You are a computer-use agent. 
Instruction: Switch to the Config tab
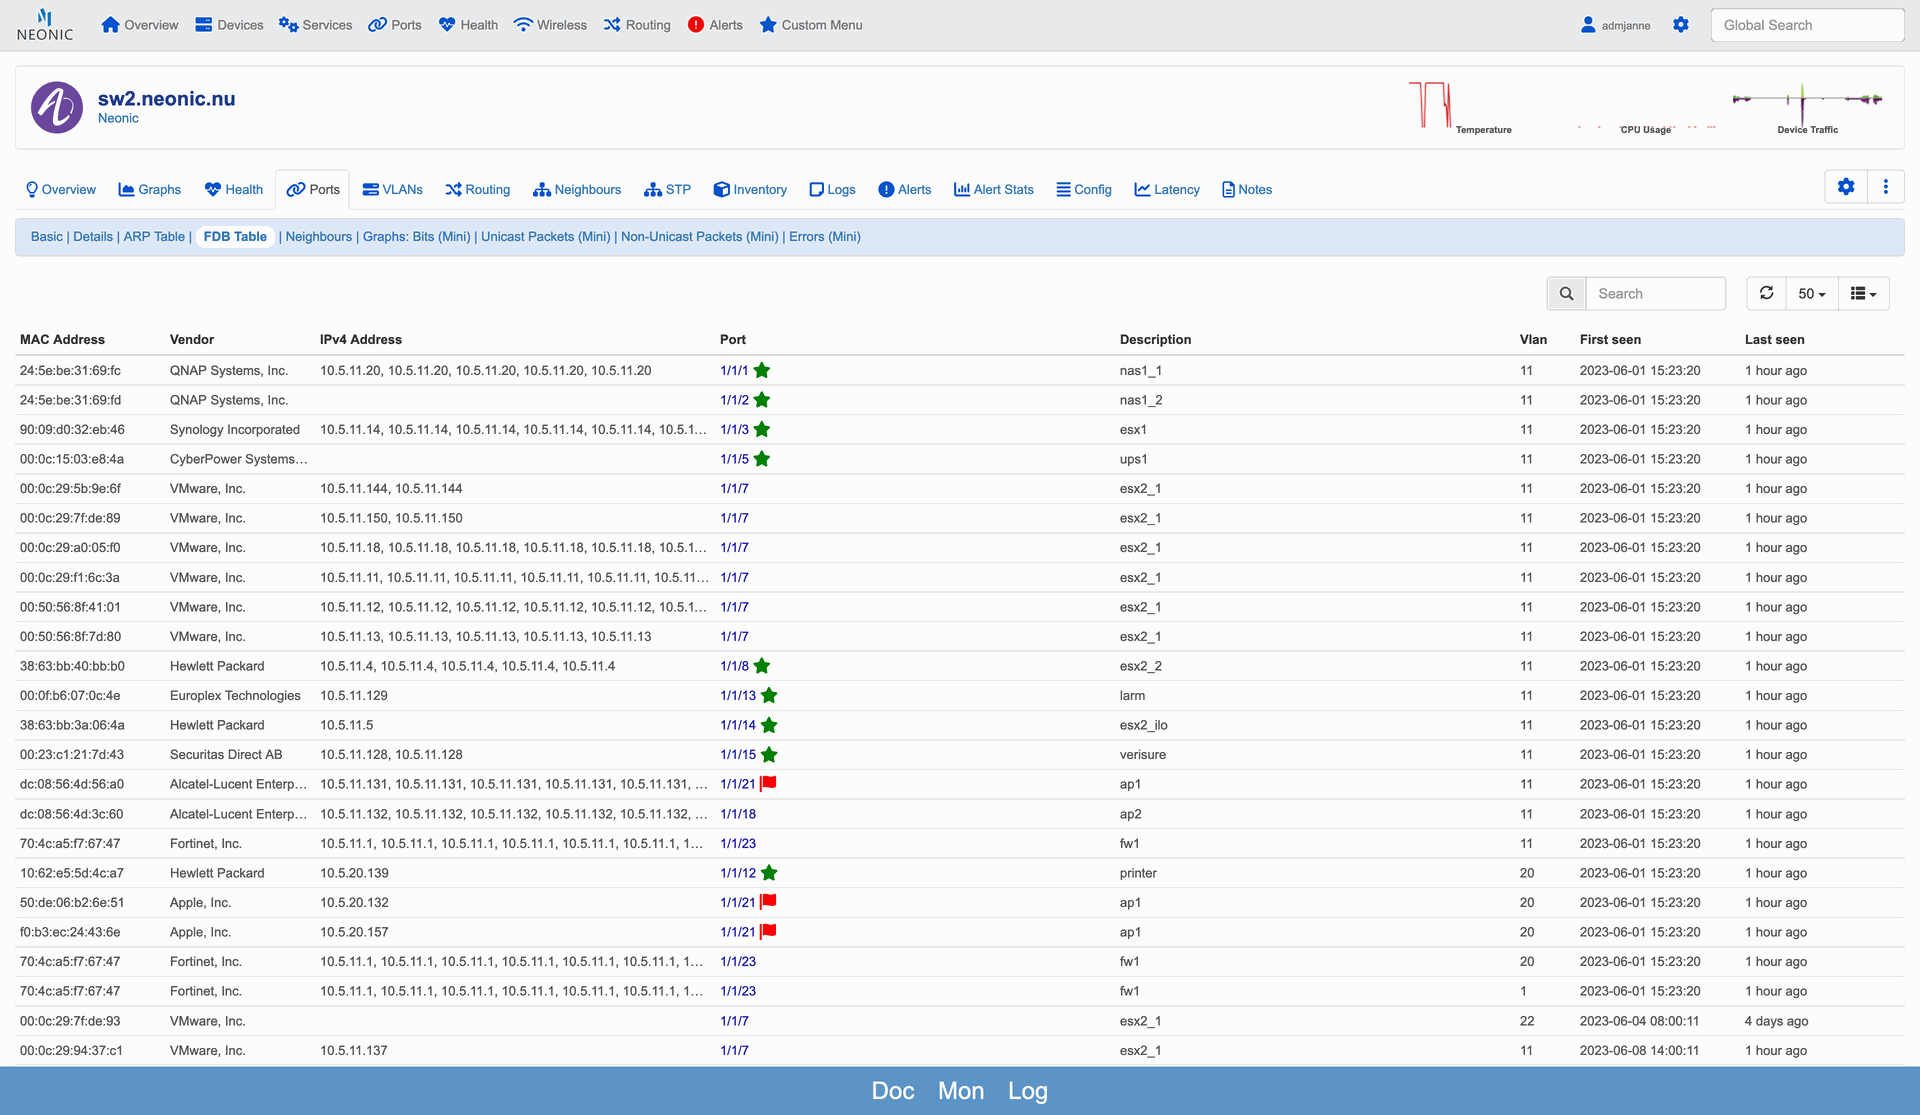point(1084,189)
